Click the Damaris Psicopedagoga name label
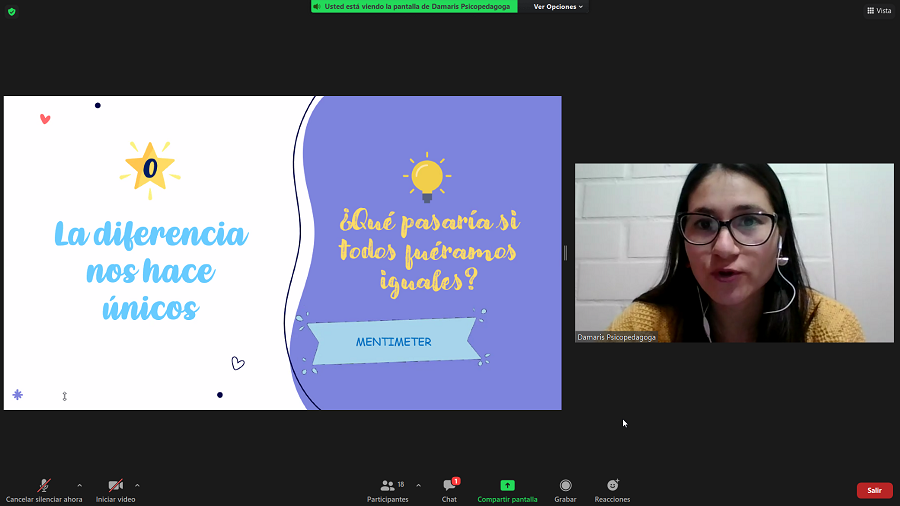 pos(616,337)
